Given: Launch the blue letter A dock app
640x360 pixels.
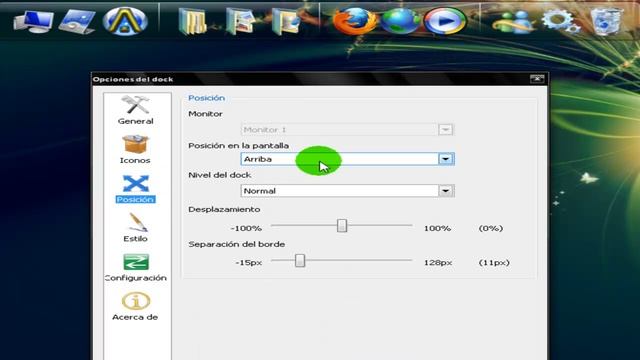Looking at the screenshot, I should click(x=125, y=20).
